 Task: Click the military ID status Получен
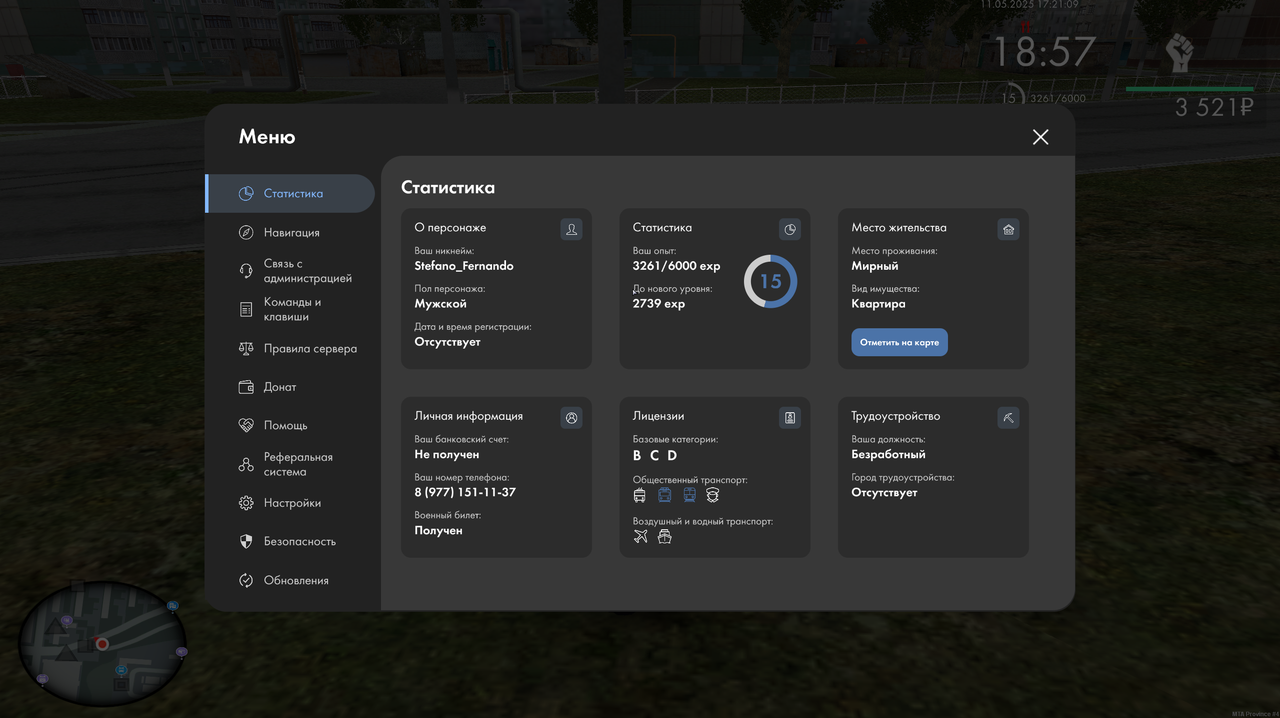pos(439,531)
